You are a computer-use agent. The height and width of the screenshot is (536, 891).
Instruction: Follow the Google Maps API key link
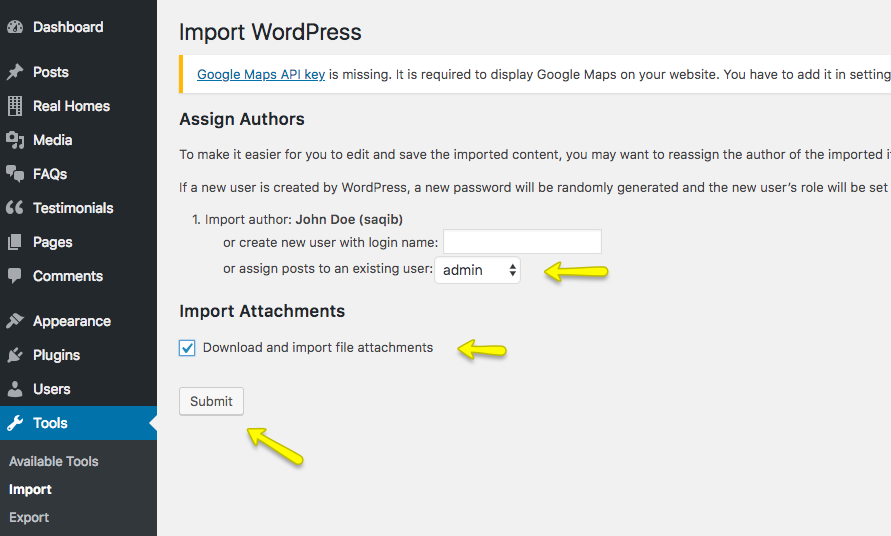[261, 74]
